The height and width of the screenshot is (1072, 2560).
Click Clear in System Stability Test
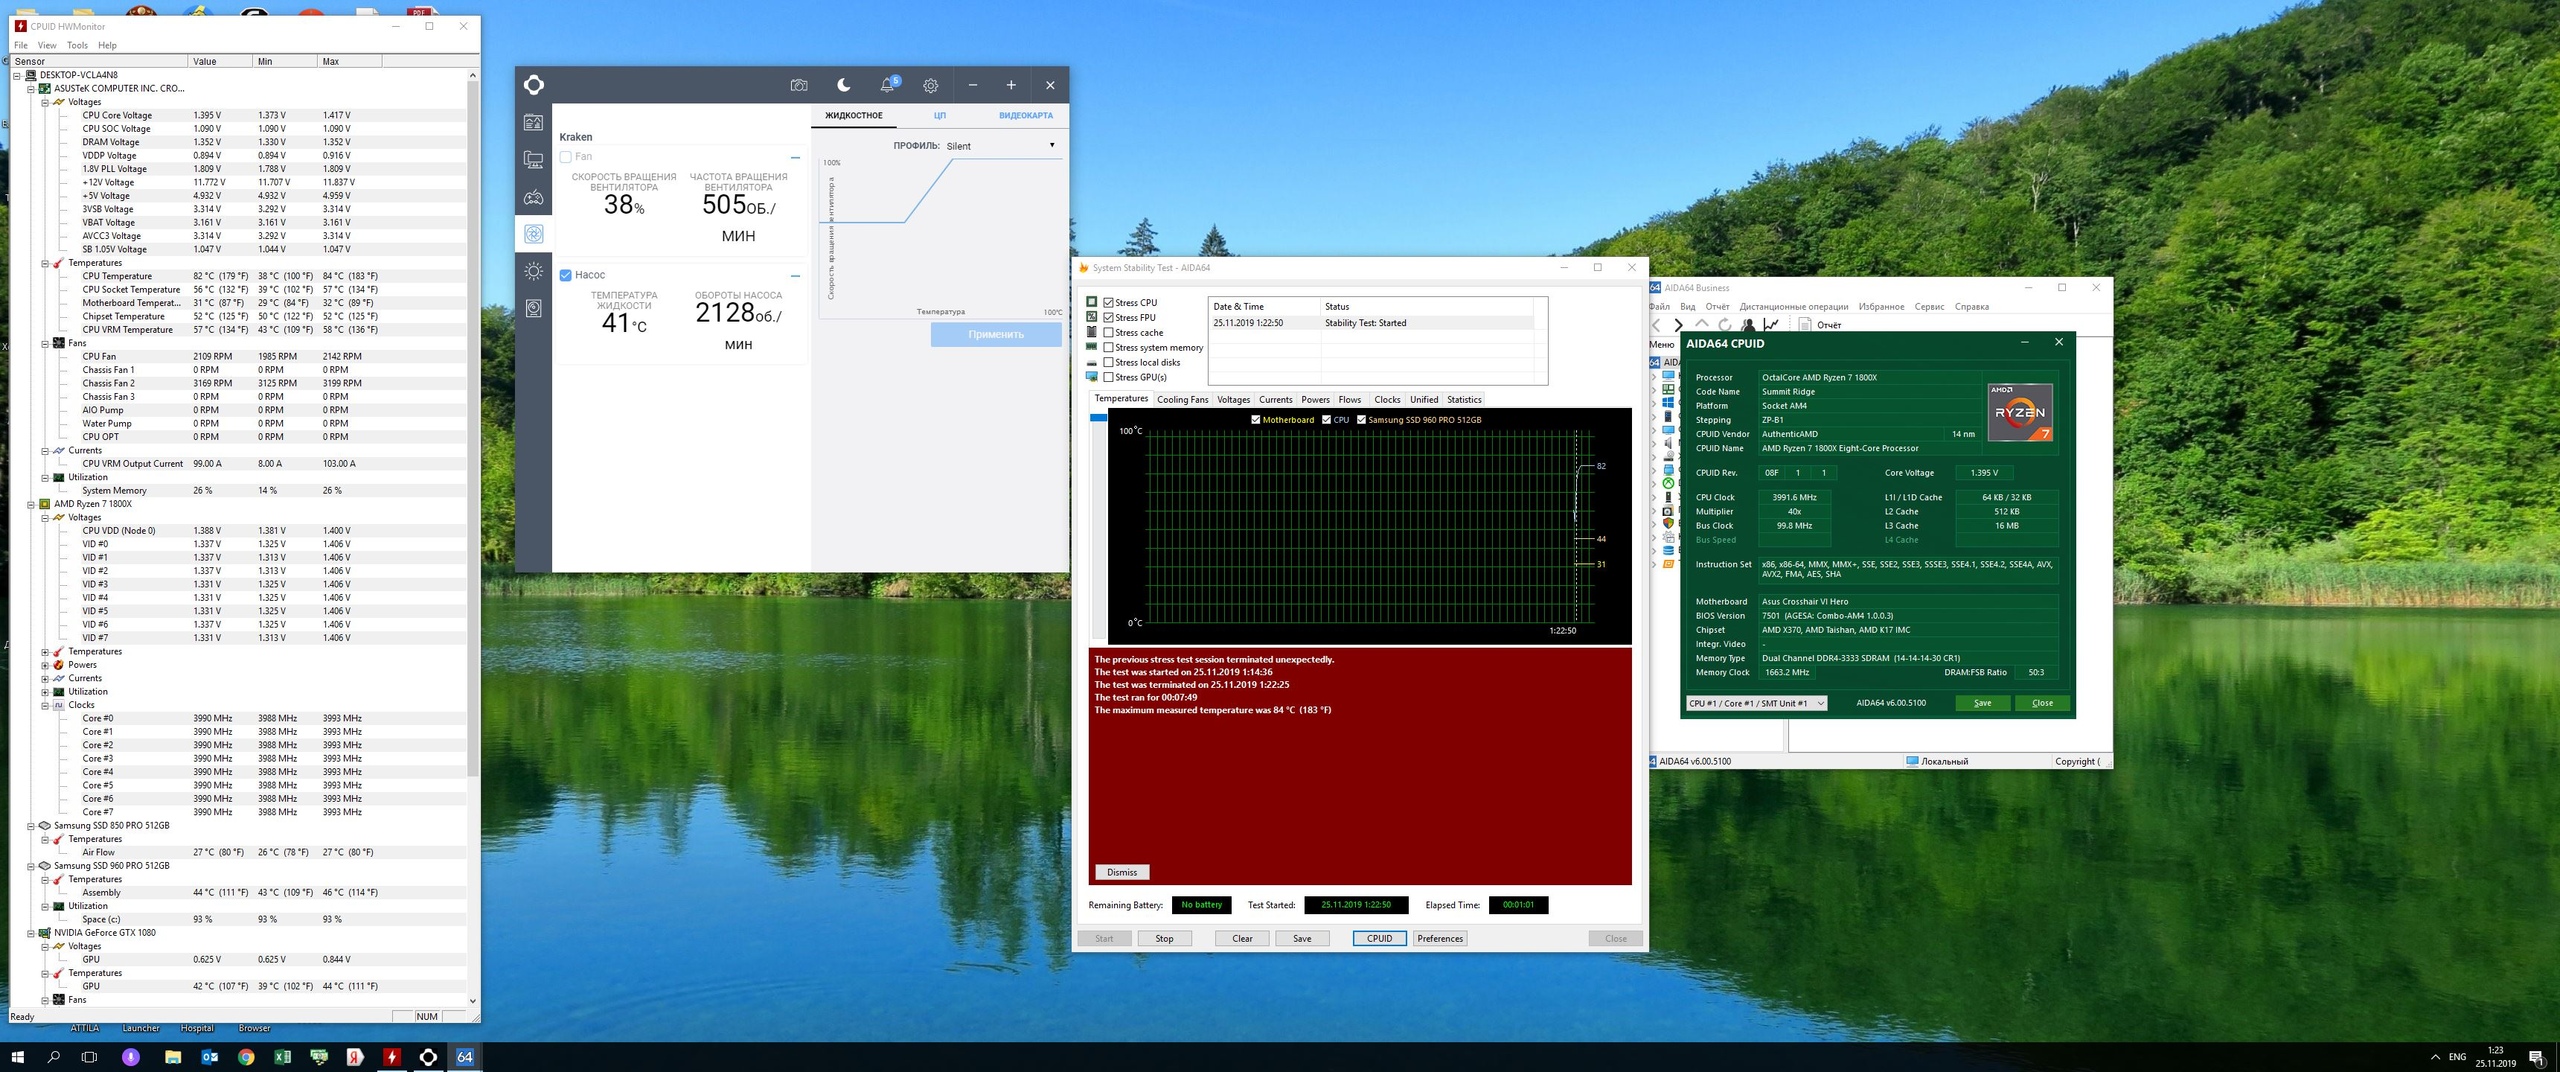(1242, 938)
